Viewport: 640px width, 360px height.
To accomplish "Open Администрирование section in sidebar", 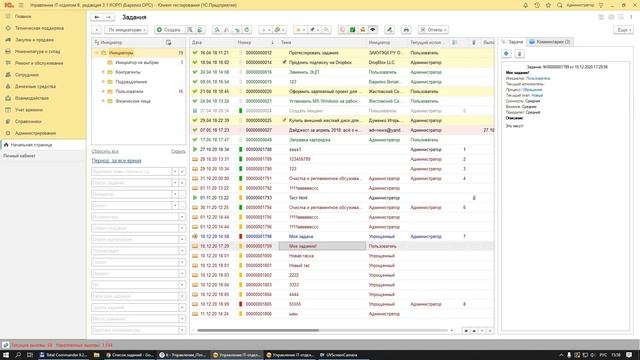I will (36, 133).
